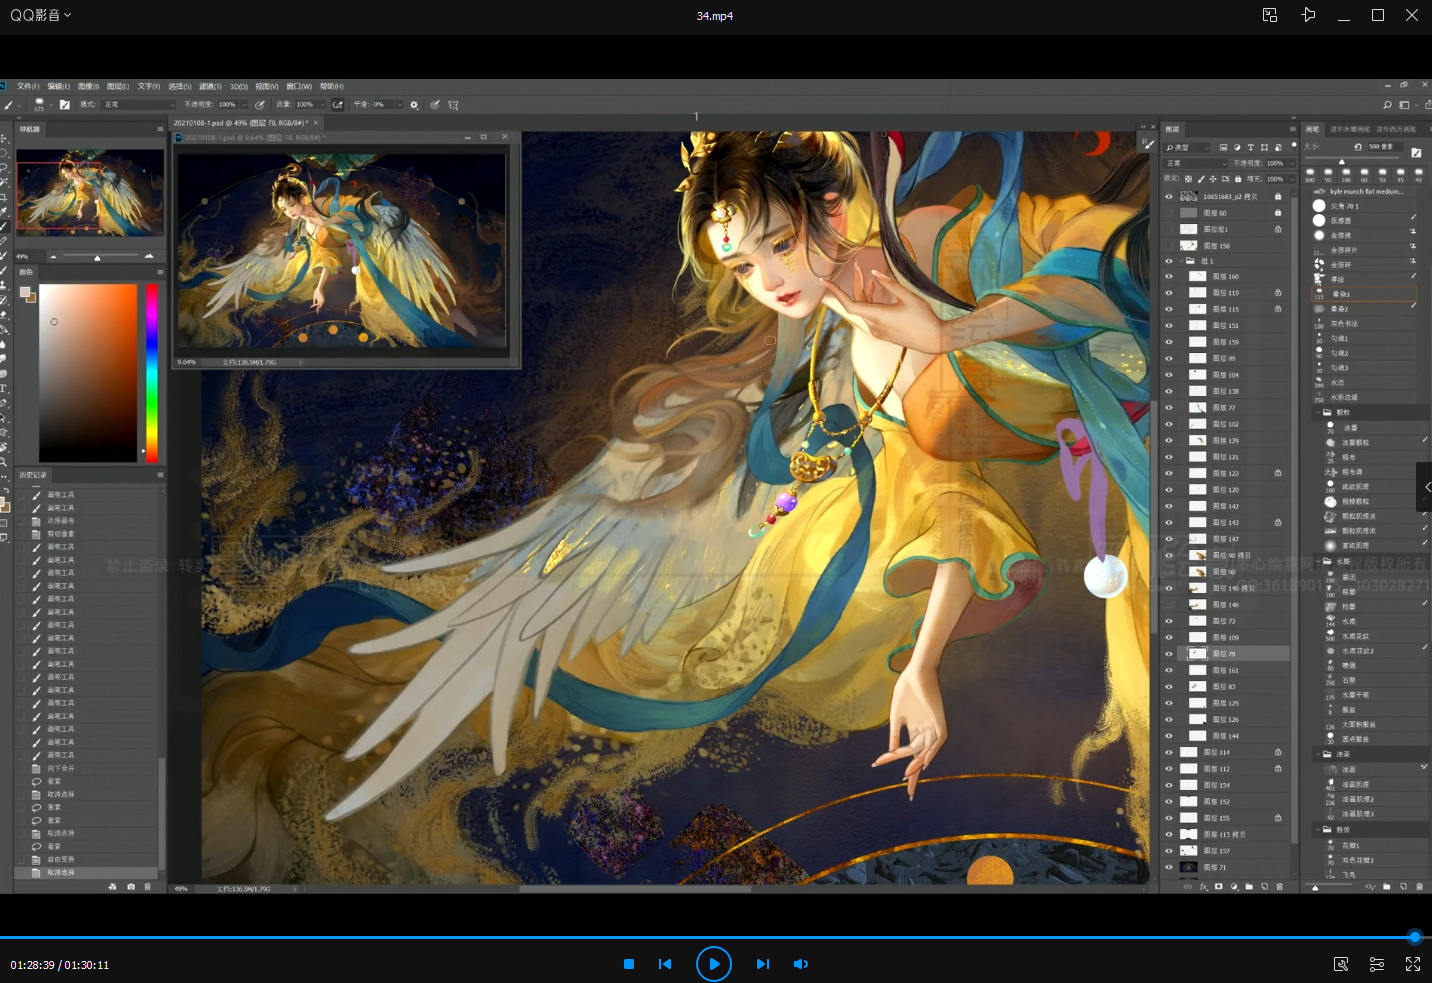Screen dimensions: 1432x983
Task: Open the 滤镜(T) menu
Action: click(210, 86)
